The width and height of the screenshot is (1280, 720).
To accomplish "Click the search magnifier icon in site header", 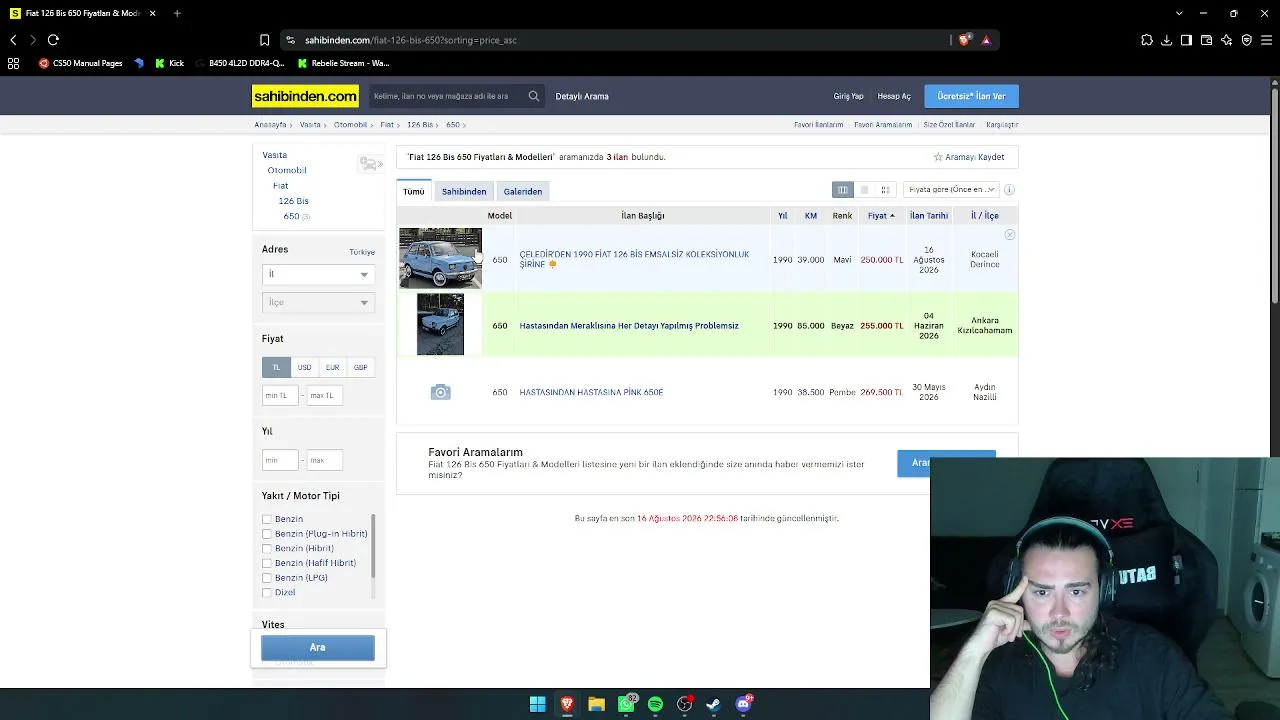I will 534,96.
